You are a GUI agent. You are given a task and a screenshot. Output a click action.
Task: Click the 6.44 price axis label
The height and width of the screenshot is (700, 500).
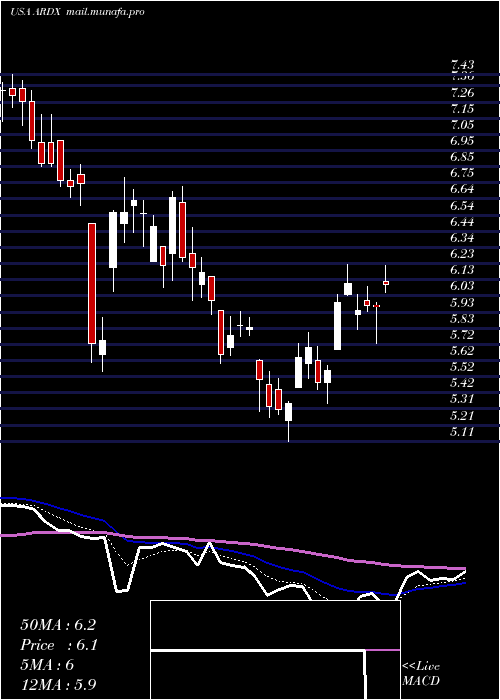coord(462,222)
